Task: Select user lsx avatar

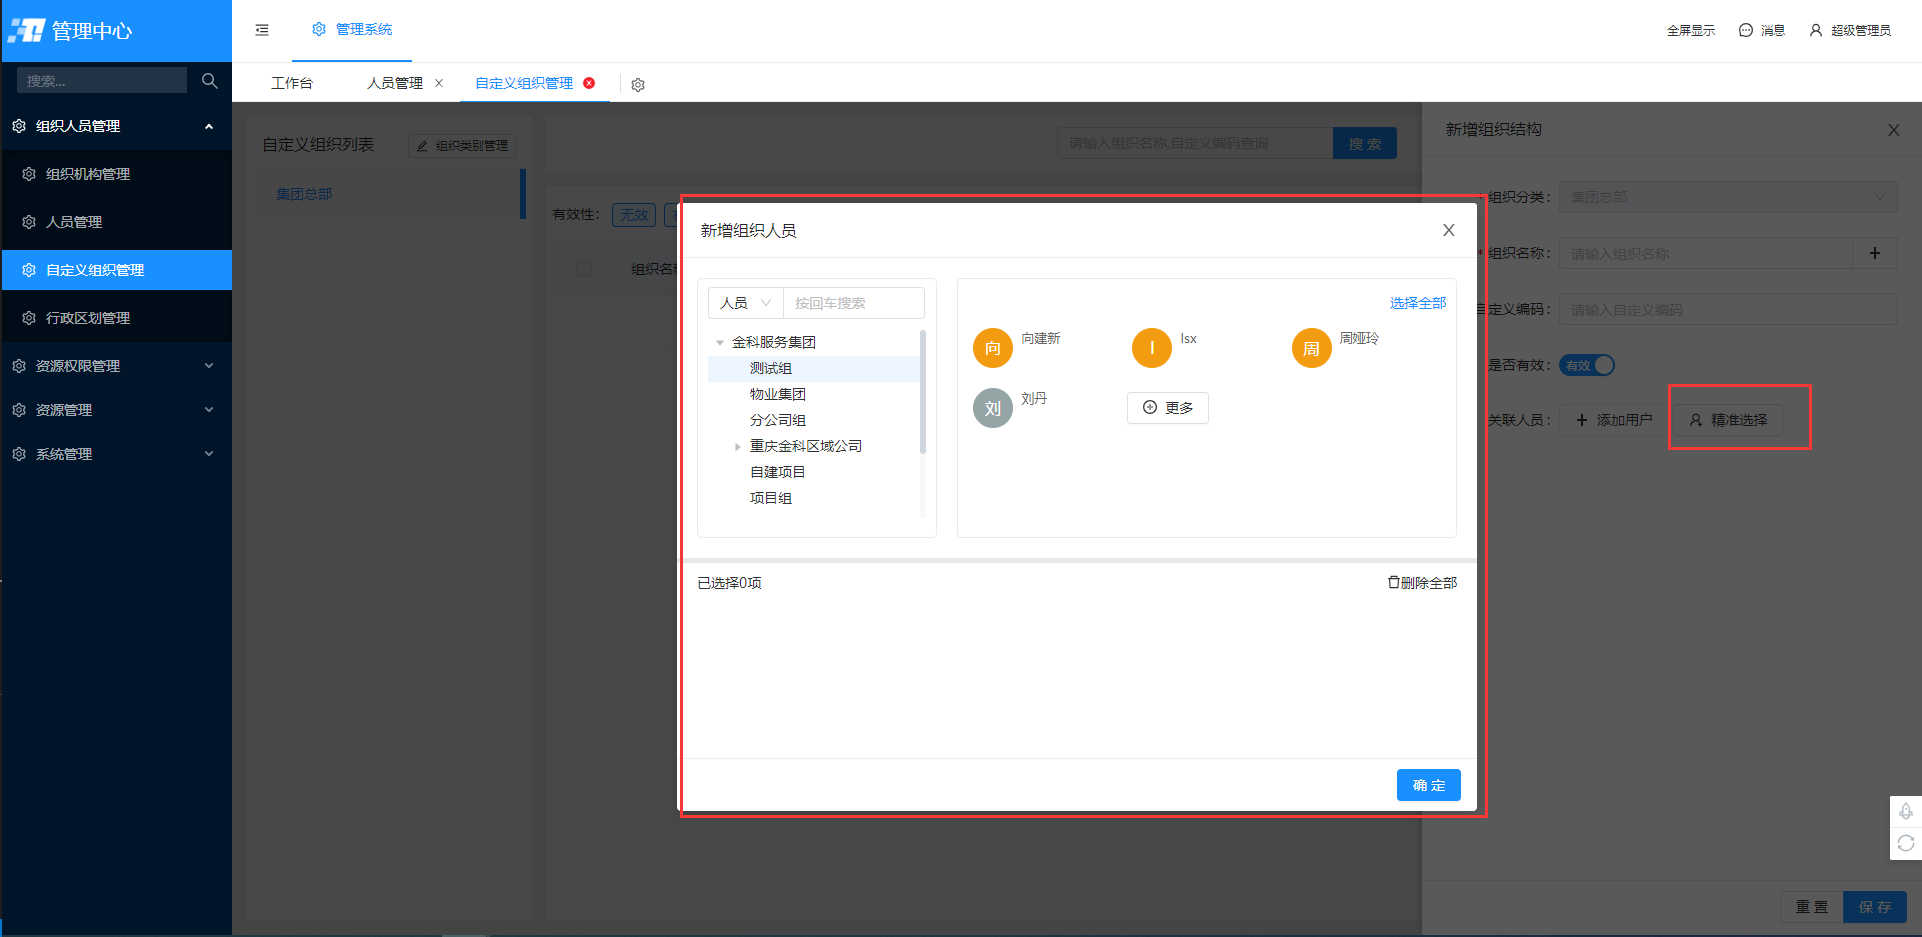Action: point(1152,348)
